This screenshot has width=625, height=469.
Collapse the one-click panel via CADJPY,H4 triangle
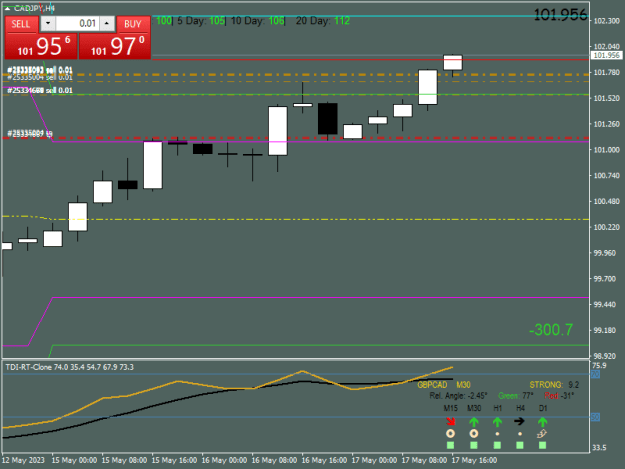(x=7, y=8)
